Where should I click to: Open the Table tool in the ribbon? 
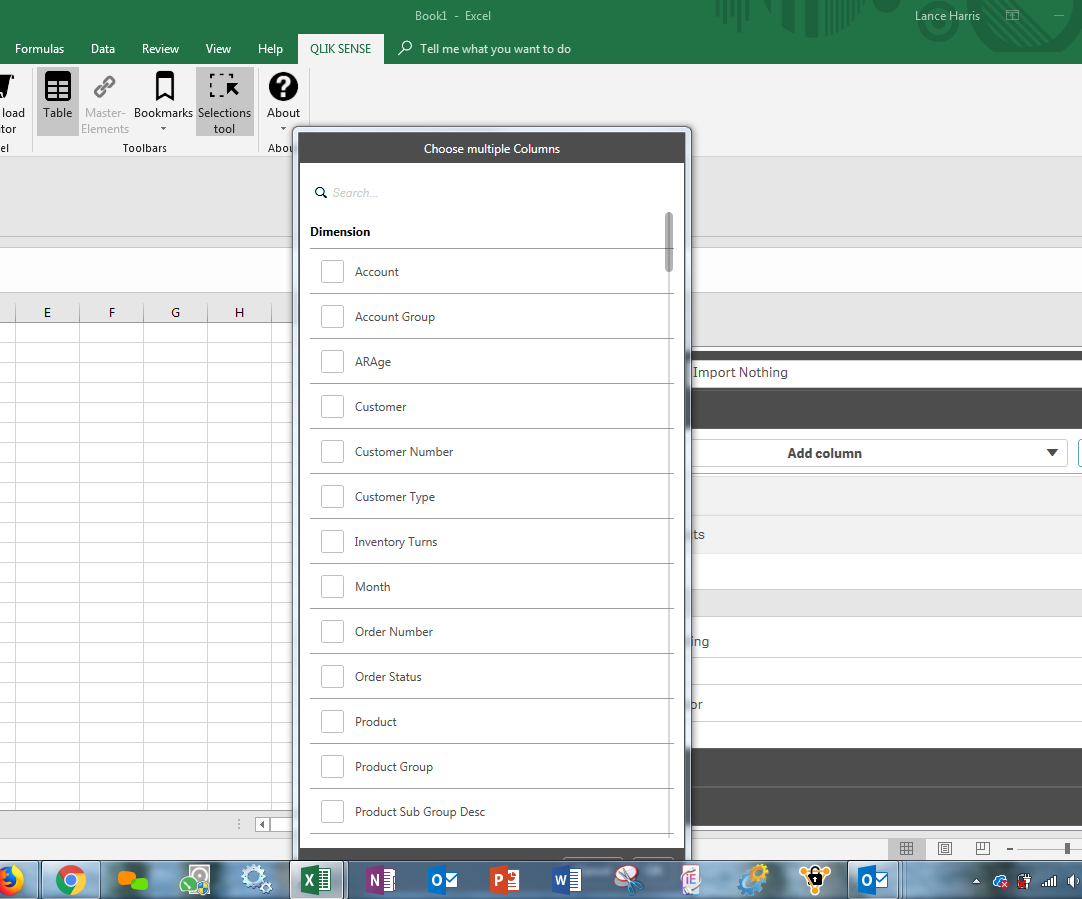coord(57,101)
